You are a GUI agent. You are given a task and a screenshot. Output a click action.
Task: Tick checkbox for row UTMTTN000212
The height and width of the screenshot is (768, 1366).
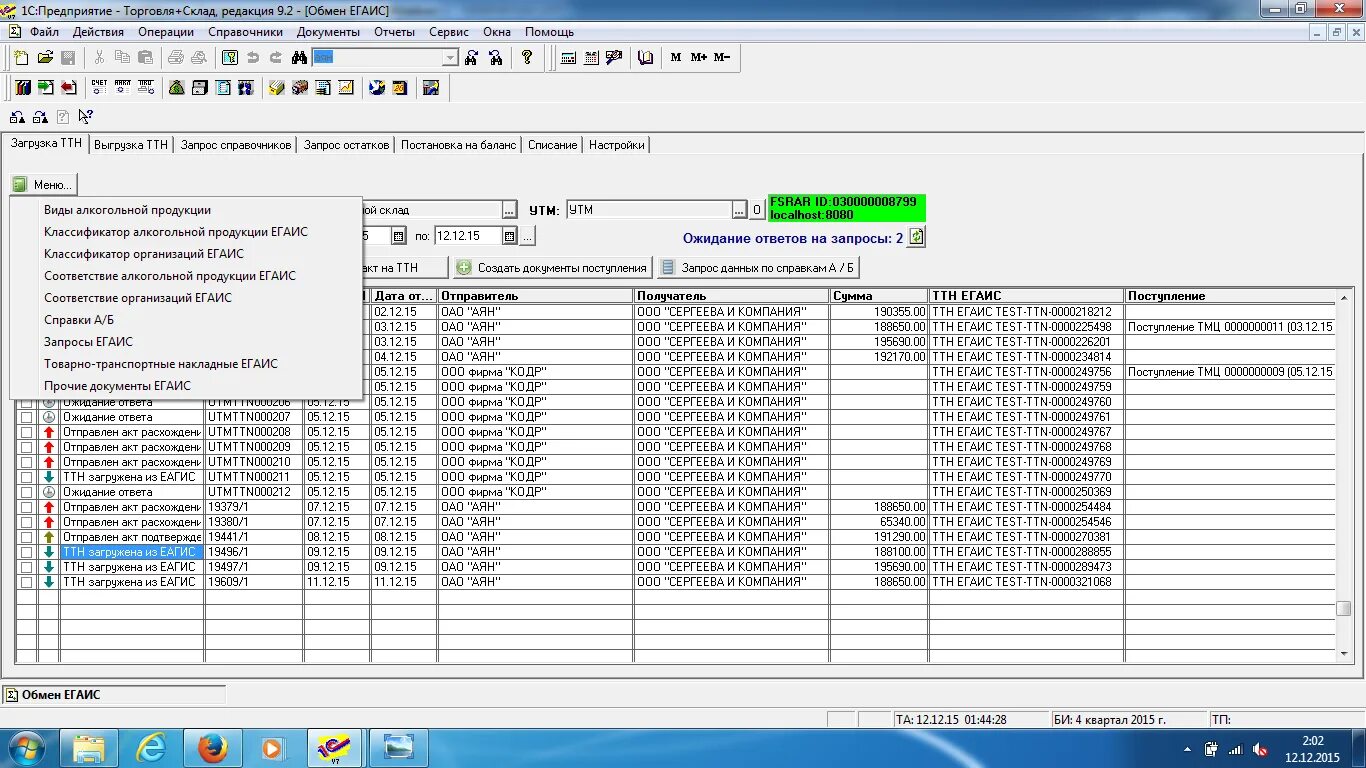pyautogui.click(x=27, y=492)
